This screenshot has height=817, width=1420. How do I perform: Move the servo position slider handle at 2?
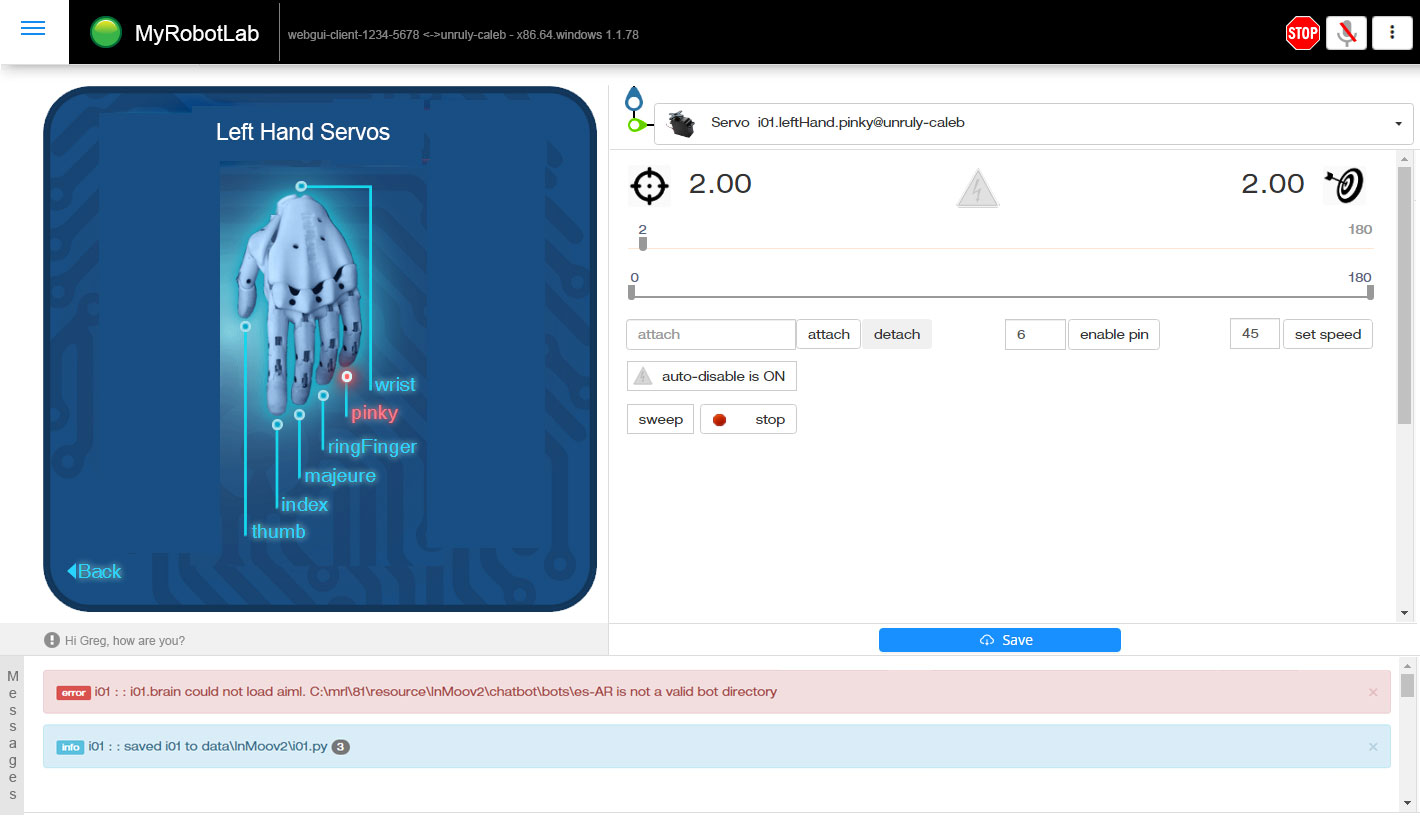(x=643, y=243)
